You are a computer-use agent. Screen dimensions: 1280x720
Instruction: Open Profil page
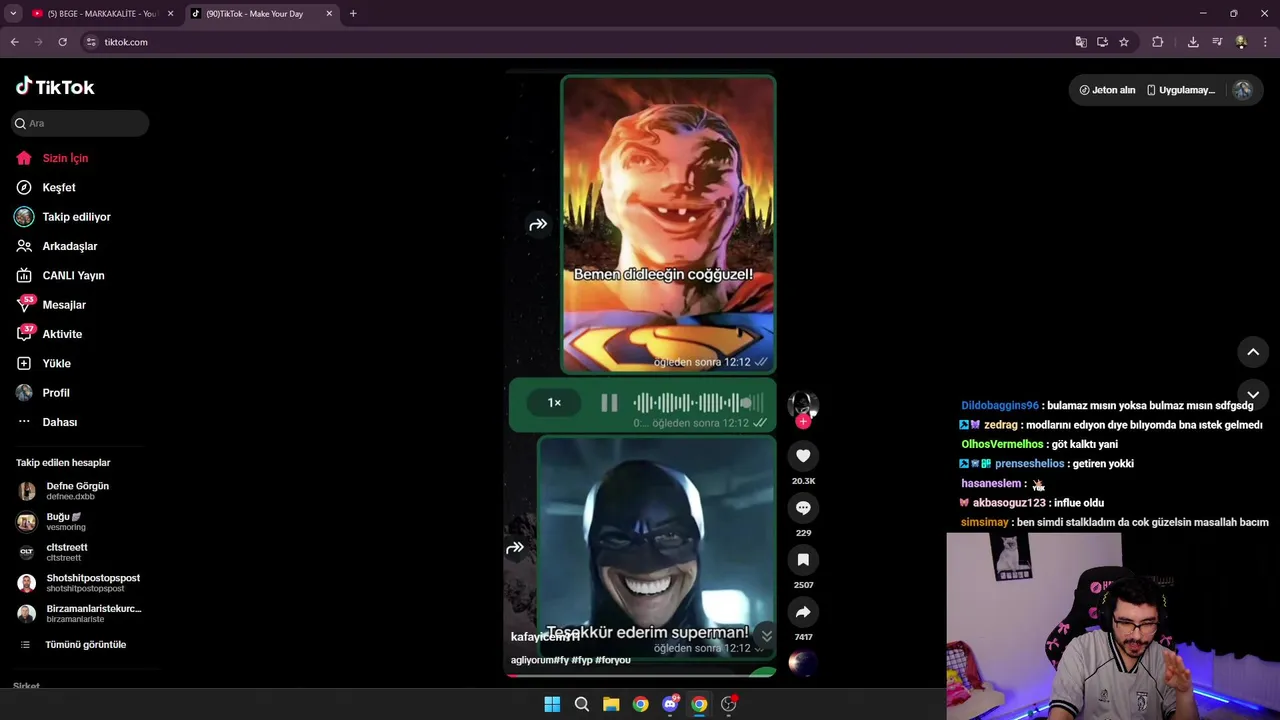[x=56, y=393]
